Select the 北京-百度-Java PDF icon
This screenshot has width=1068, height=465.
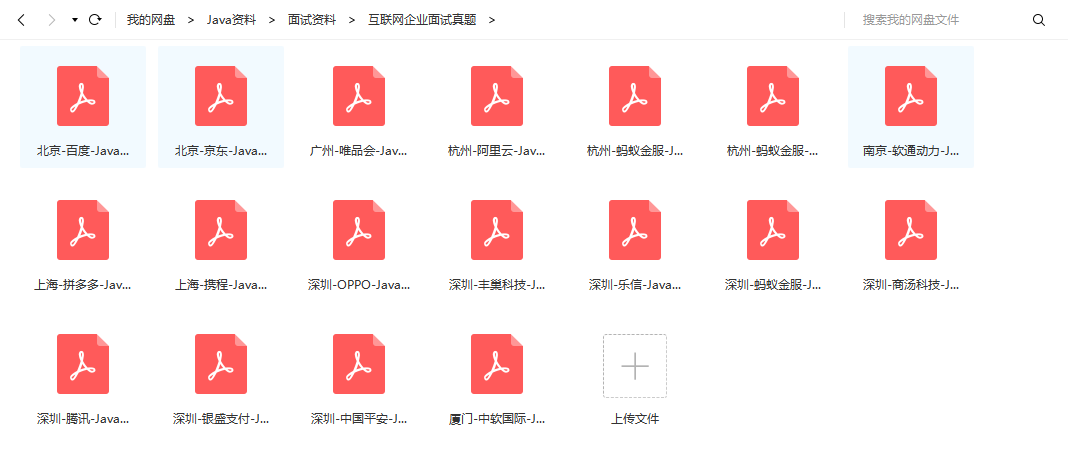tap(83, 96)
